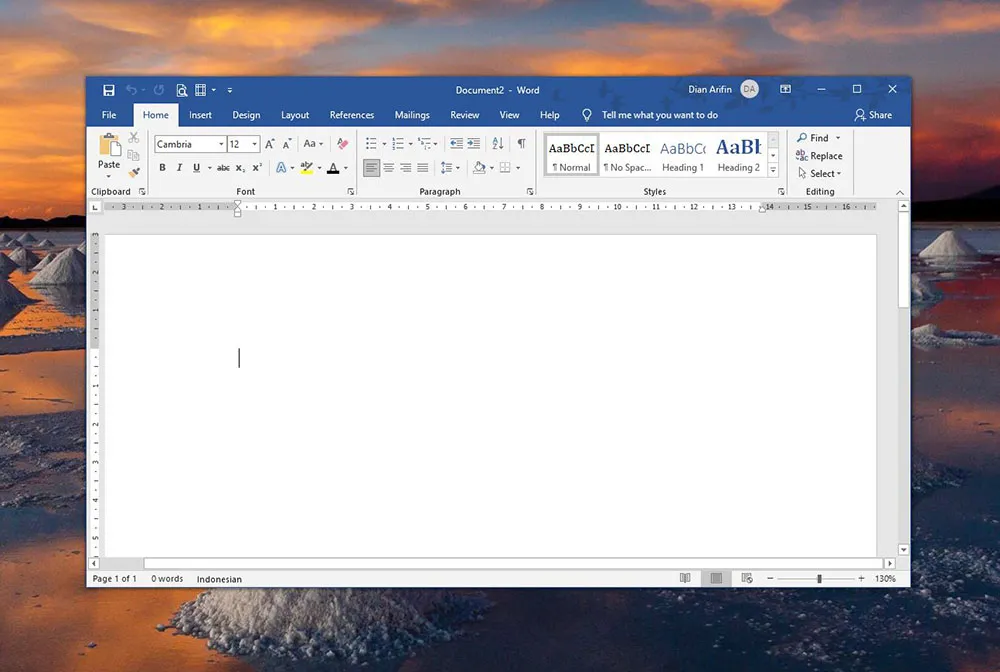Toggle Bold formatting
Viewport: 1000px width, 672px height.
pos(163,168)
